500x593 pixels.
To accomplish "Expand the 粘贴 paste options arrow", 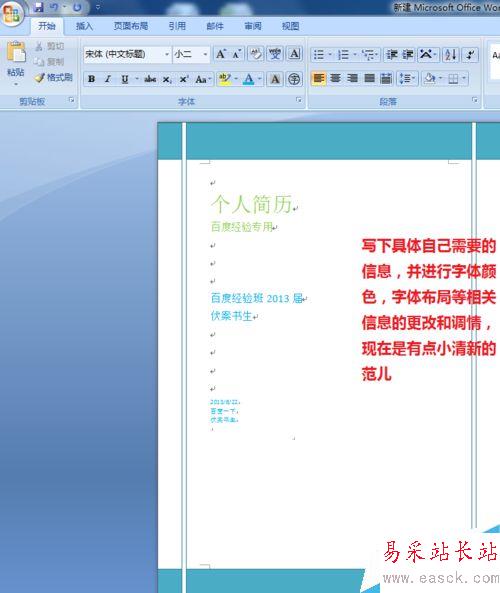I will (16, 84).
